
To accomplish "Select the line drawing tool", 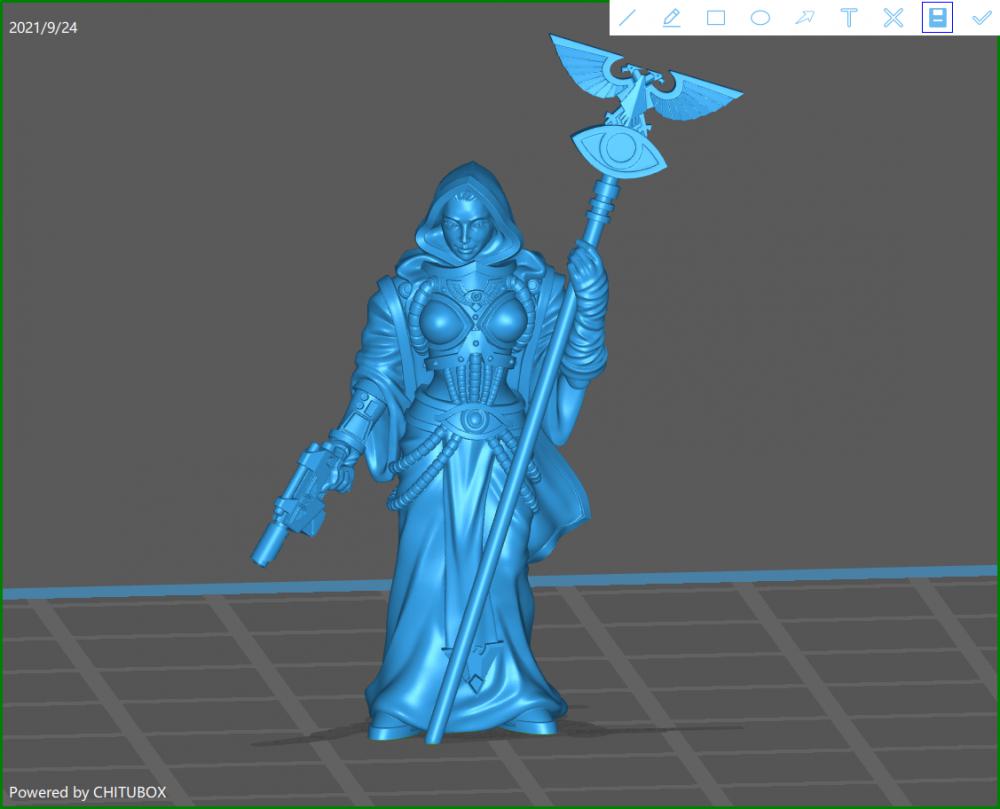I will pos(628,18).
